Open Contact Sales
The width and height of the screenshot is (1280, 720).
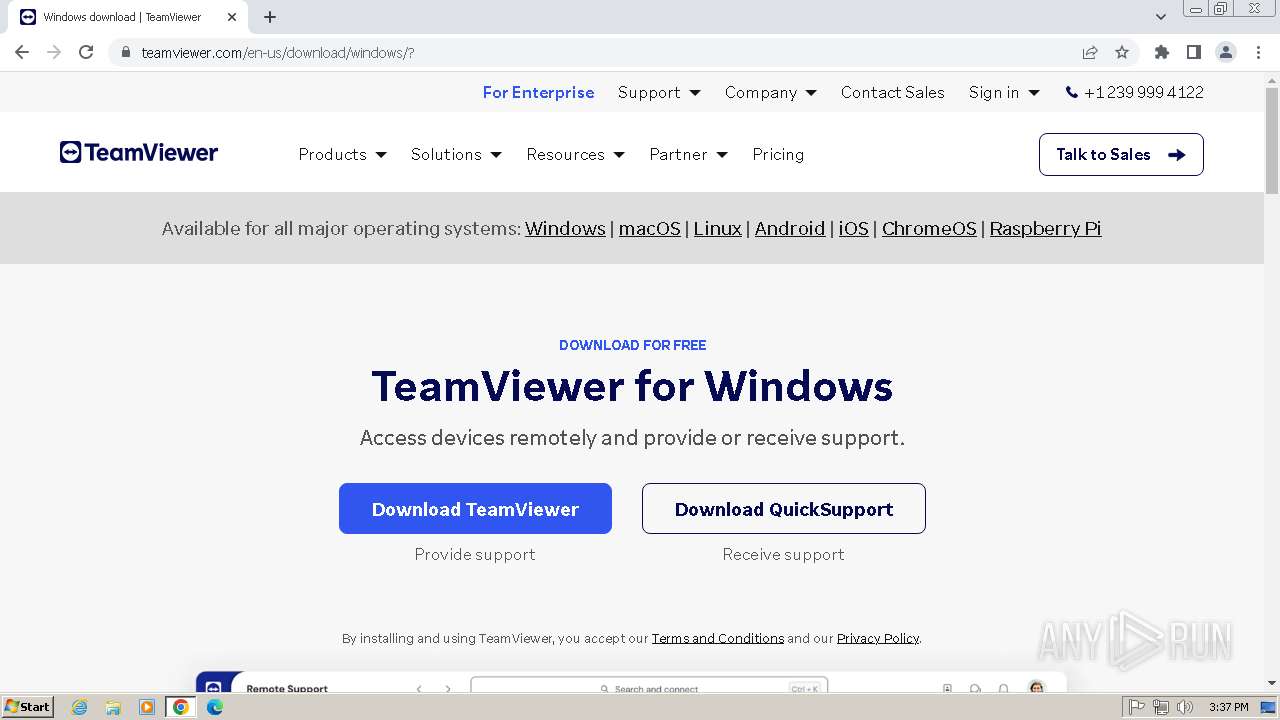pos(892,92)
